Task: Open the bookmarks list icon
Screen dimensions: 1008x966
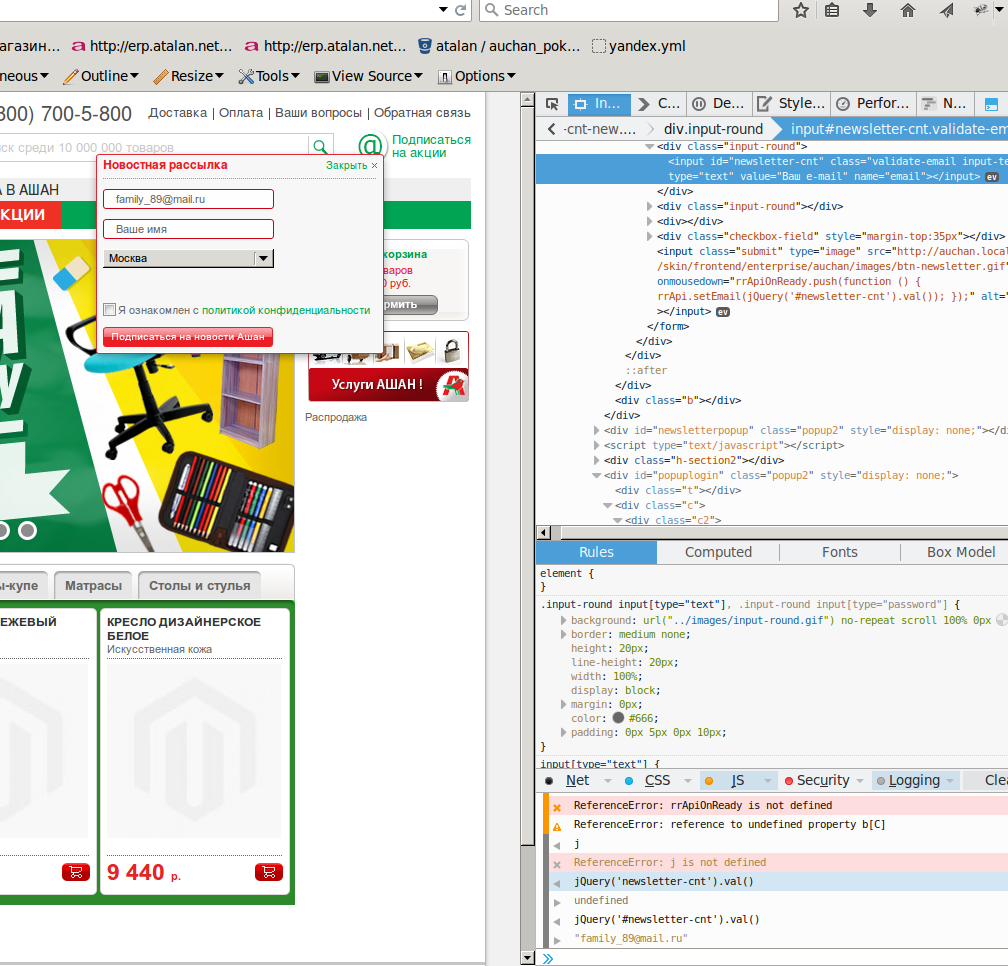Action: (832, 10)
